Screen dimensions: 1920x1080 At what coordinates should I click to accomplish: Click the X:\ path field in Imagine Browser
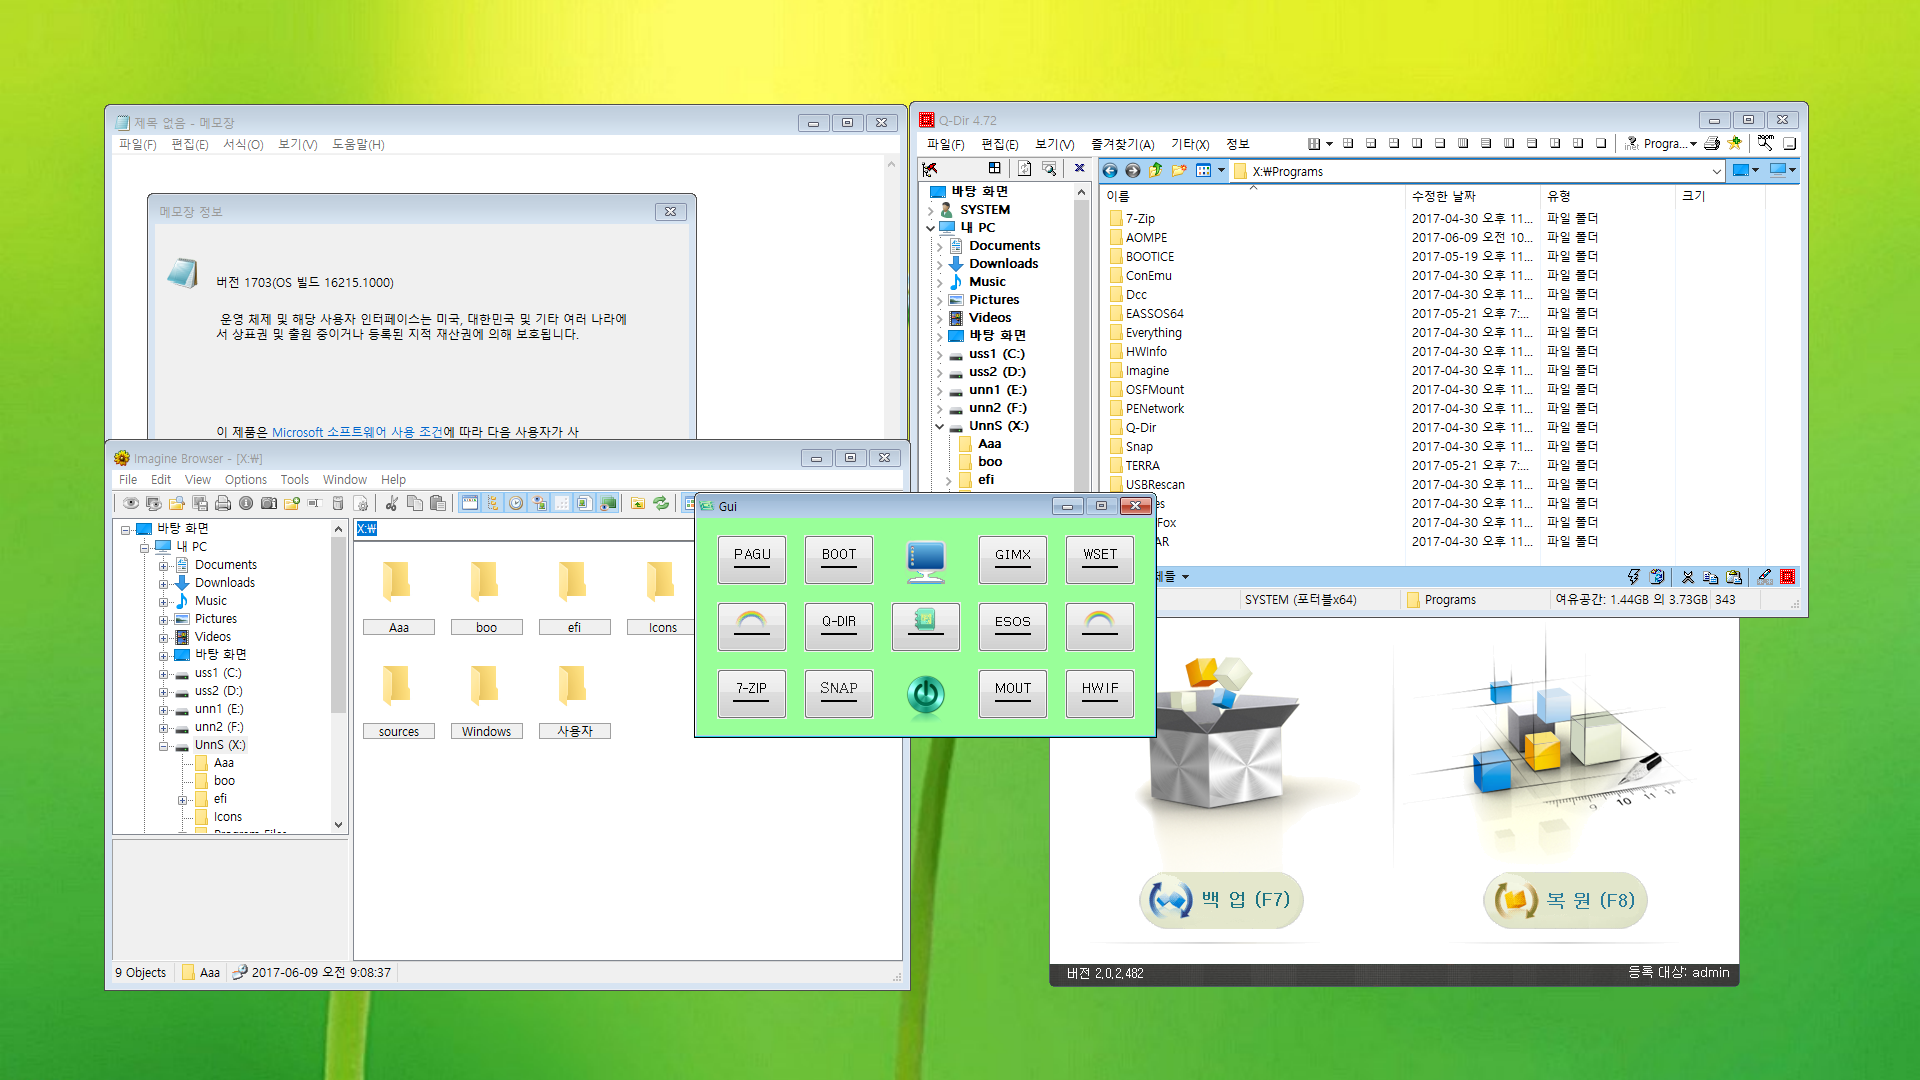point(524,528)
